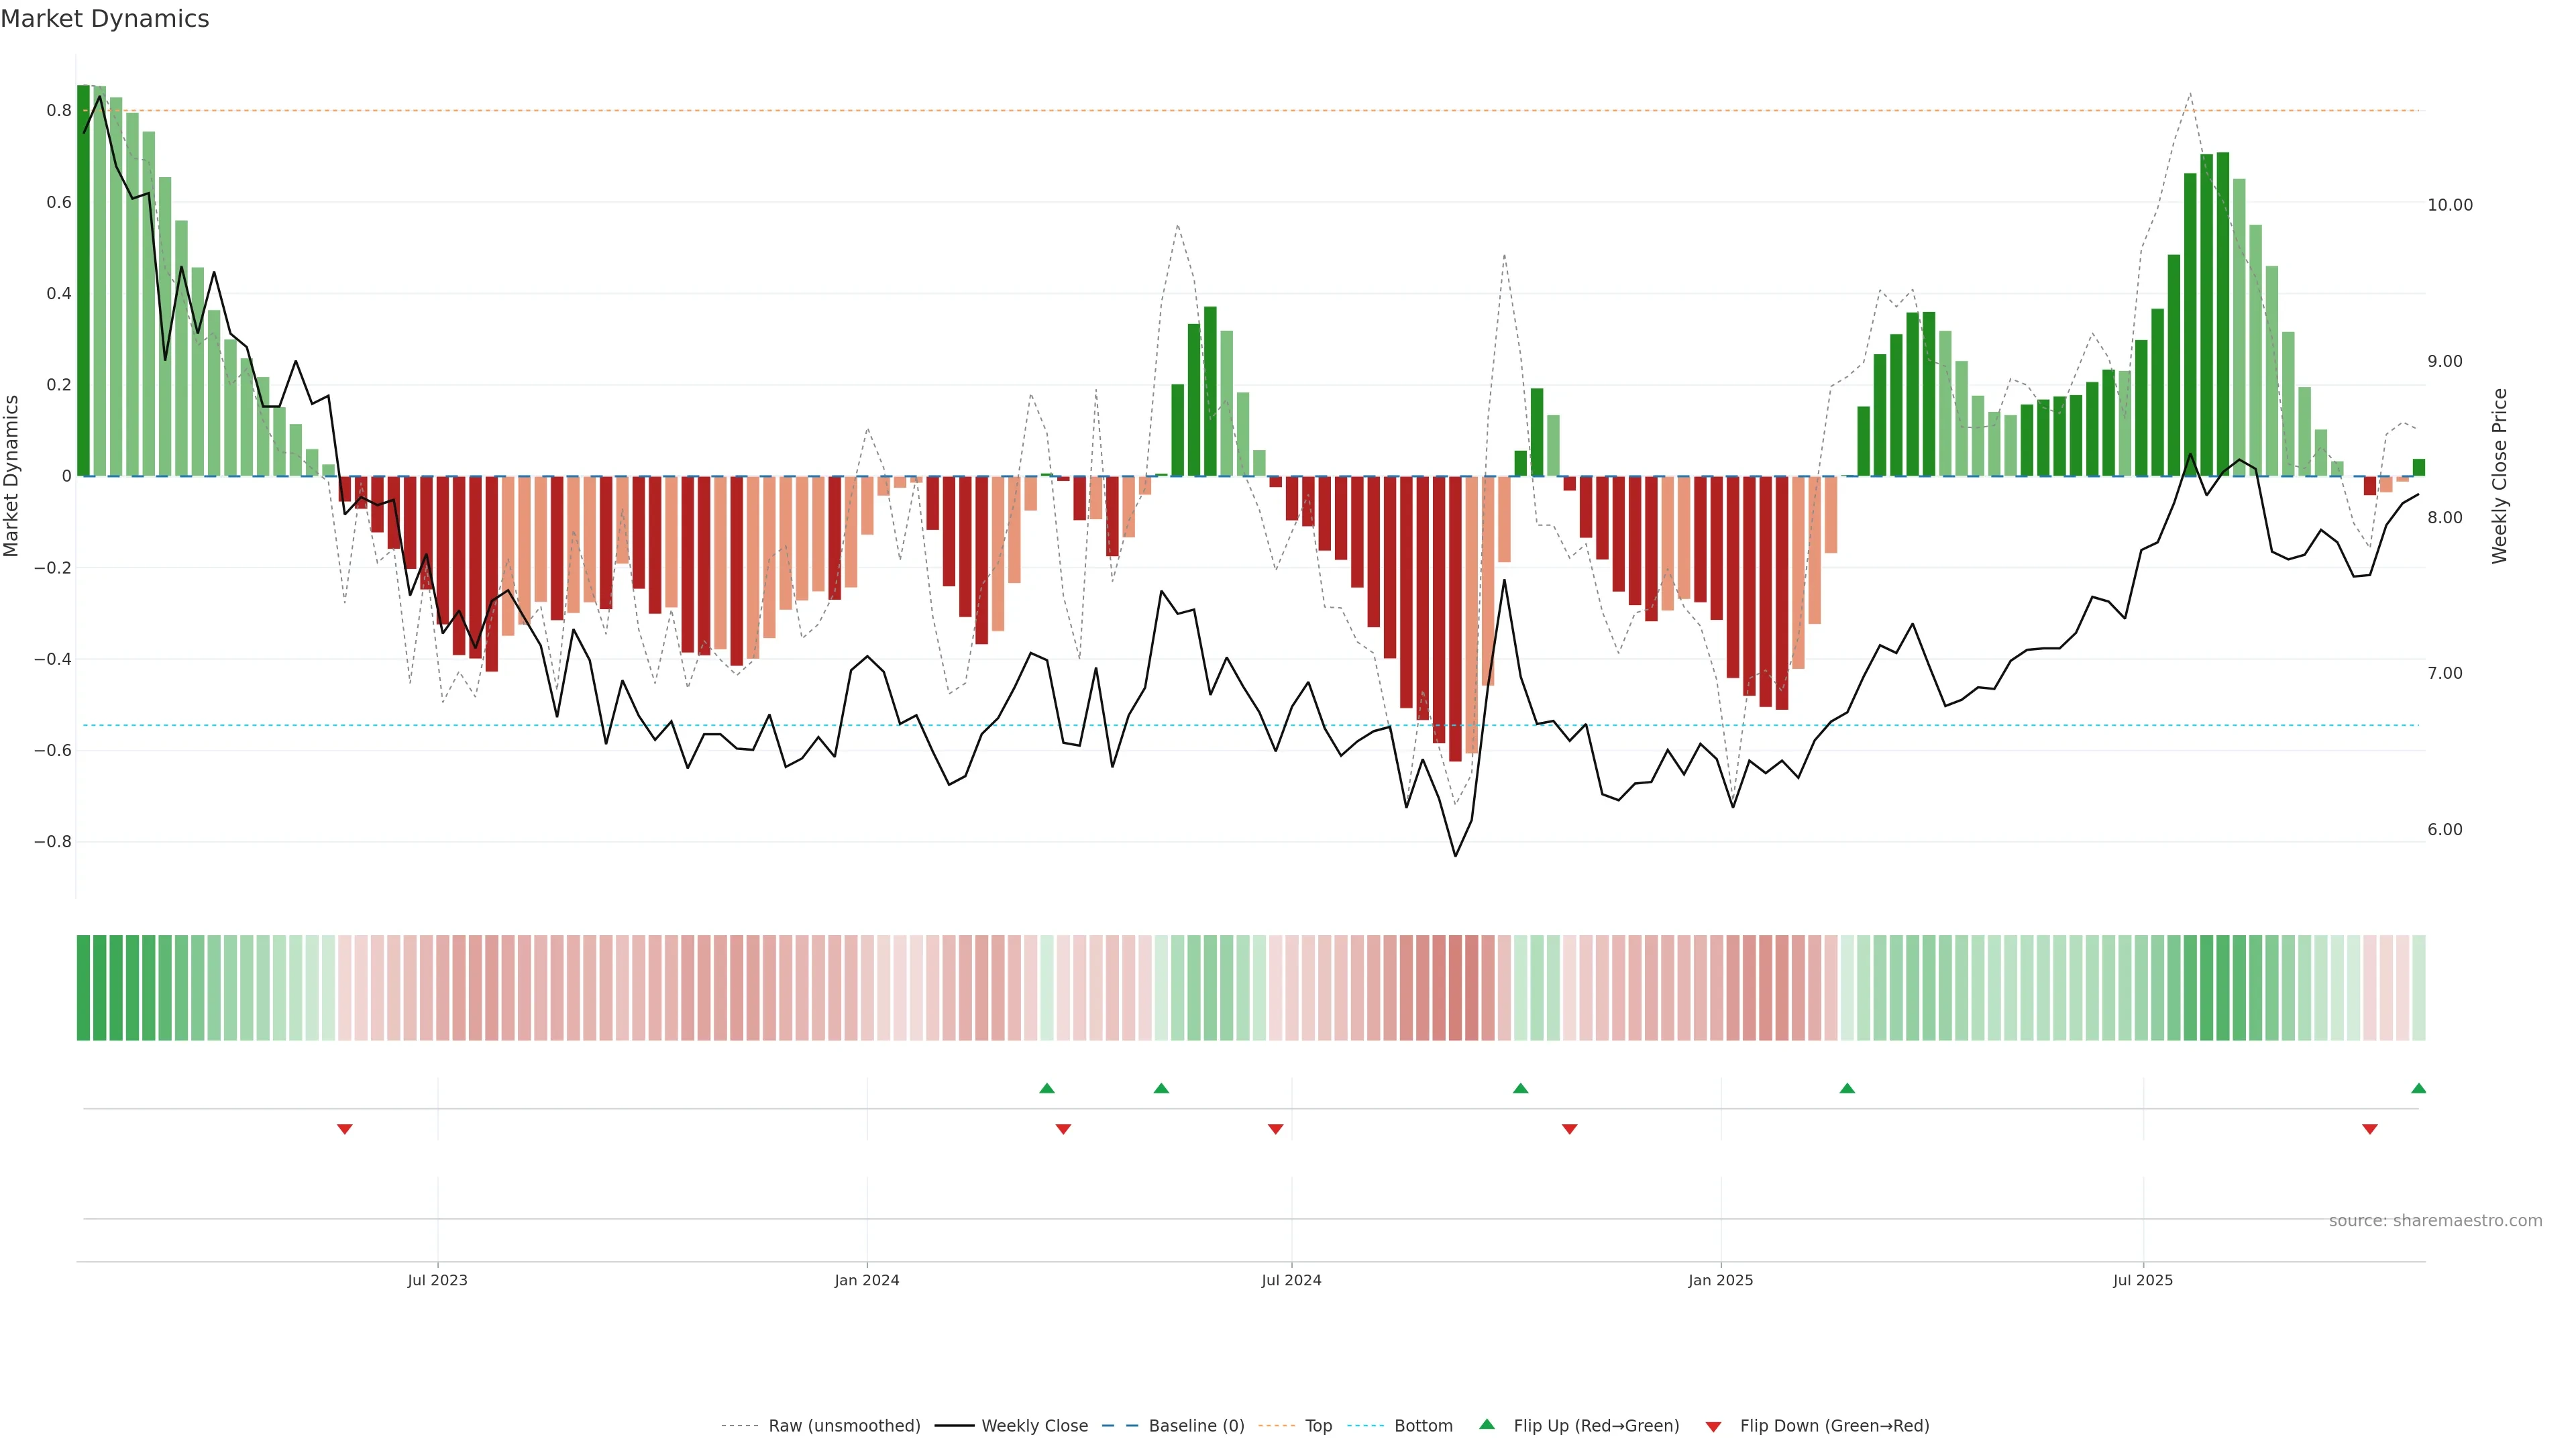Viewport: 2576px width, 1449px height.
Task: Click the source: sharemaestro.com text
Action: [2435, 1220]
